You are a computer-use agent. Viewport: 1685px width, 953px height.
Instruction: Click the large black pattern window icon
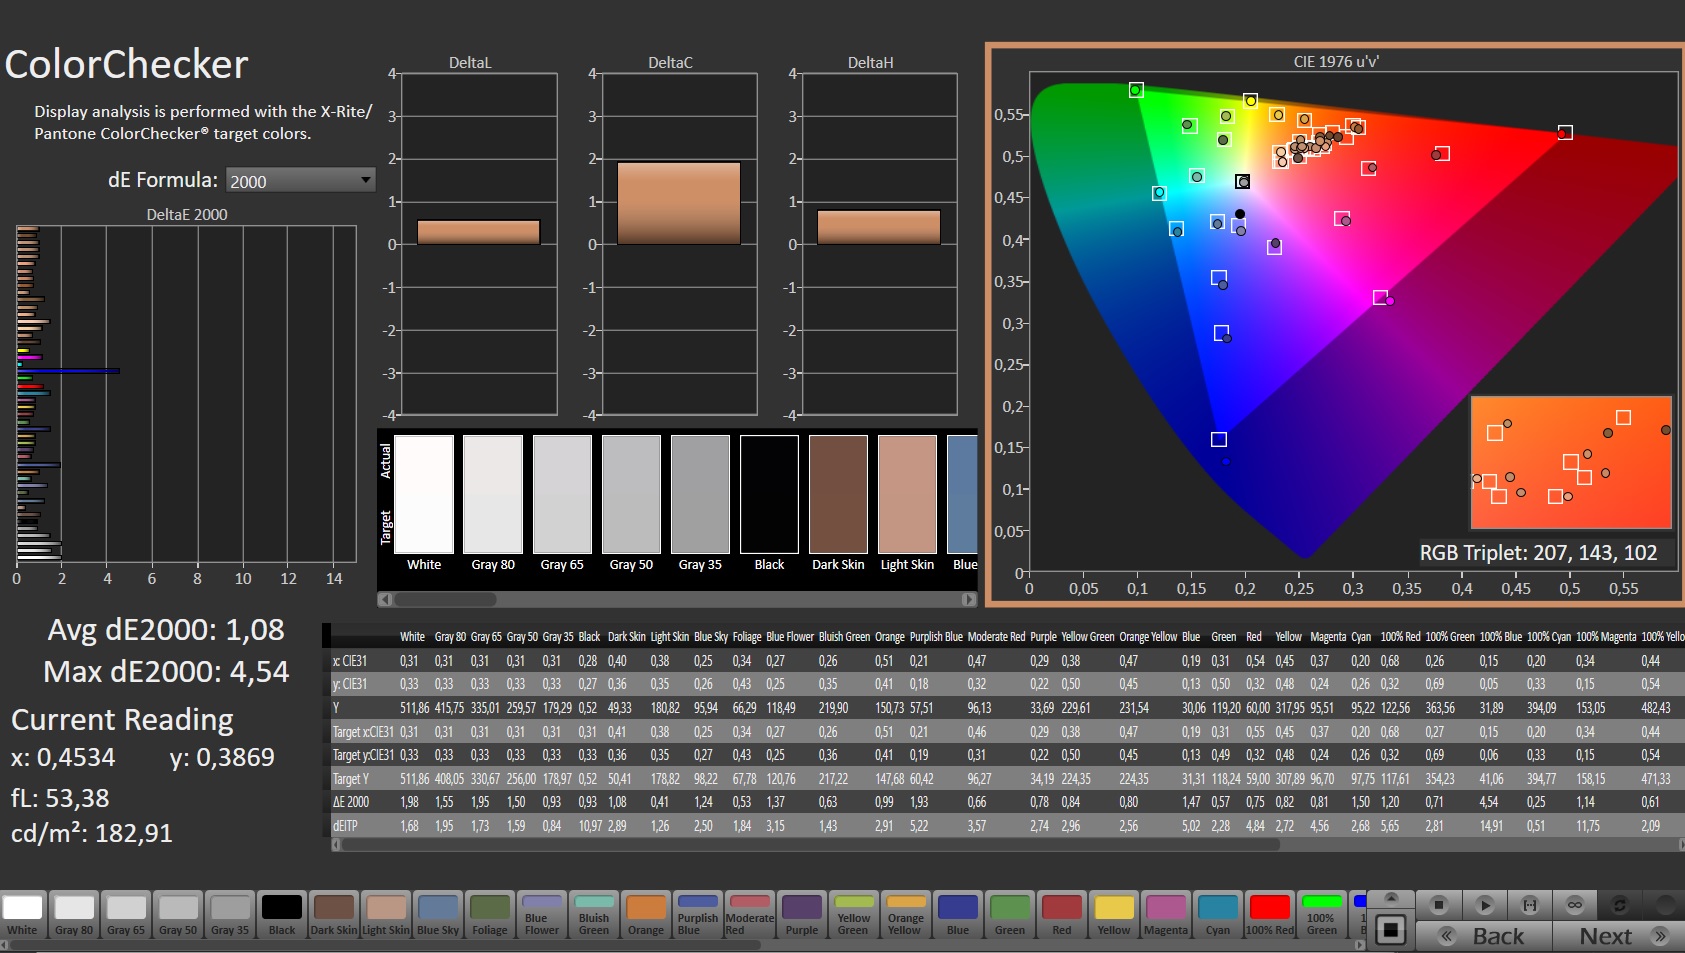coord(1390,931)
